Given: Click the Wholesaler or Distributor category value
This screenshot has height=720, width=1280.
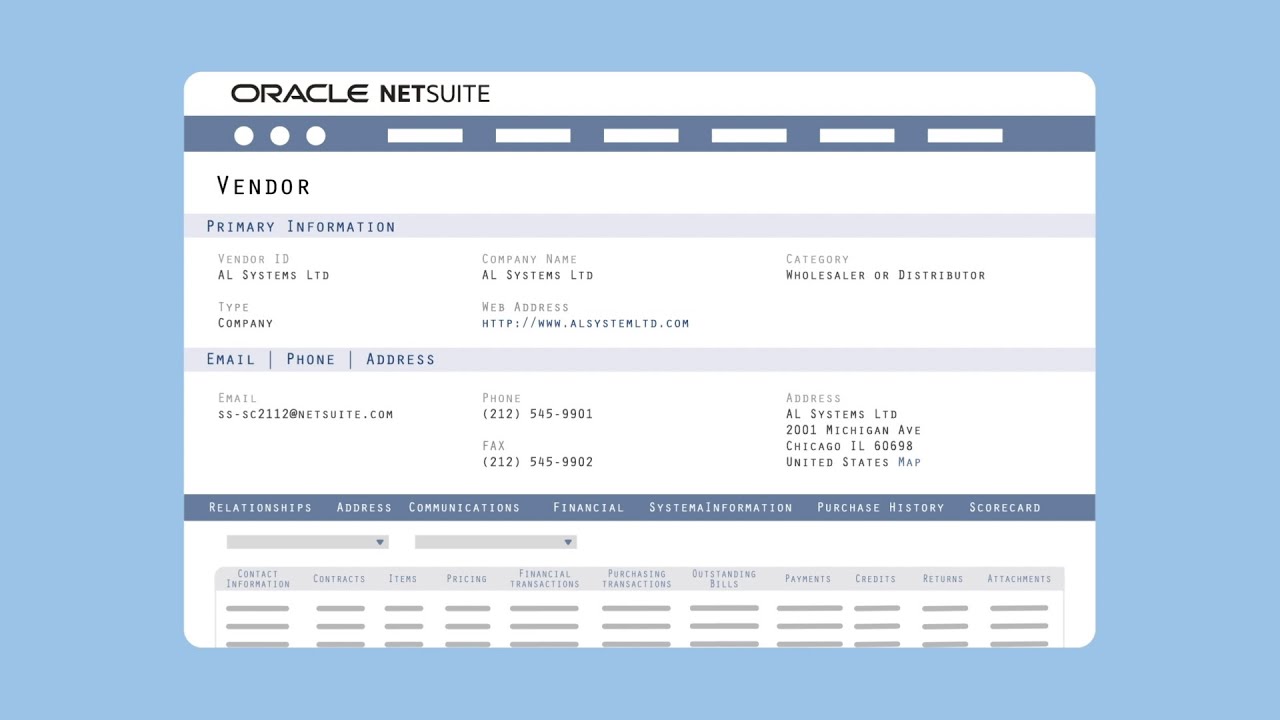Looking at the screenshot, I should click(885, 275).
